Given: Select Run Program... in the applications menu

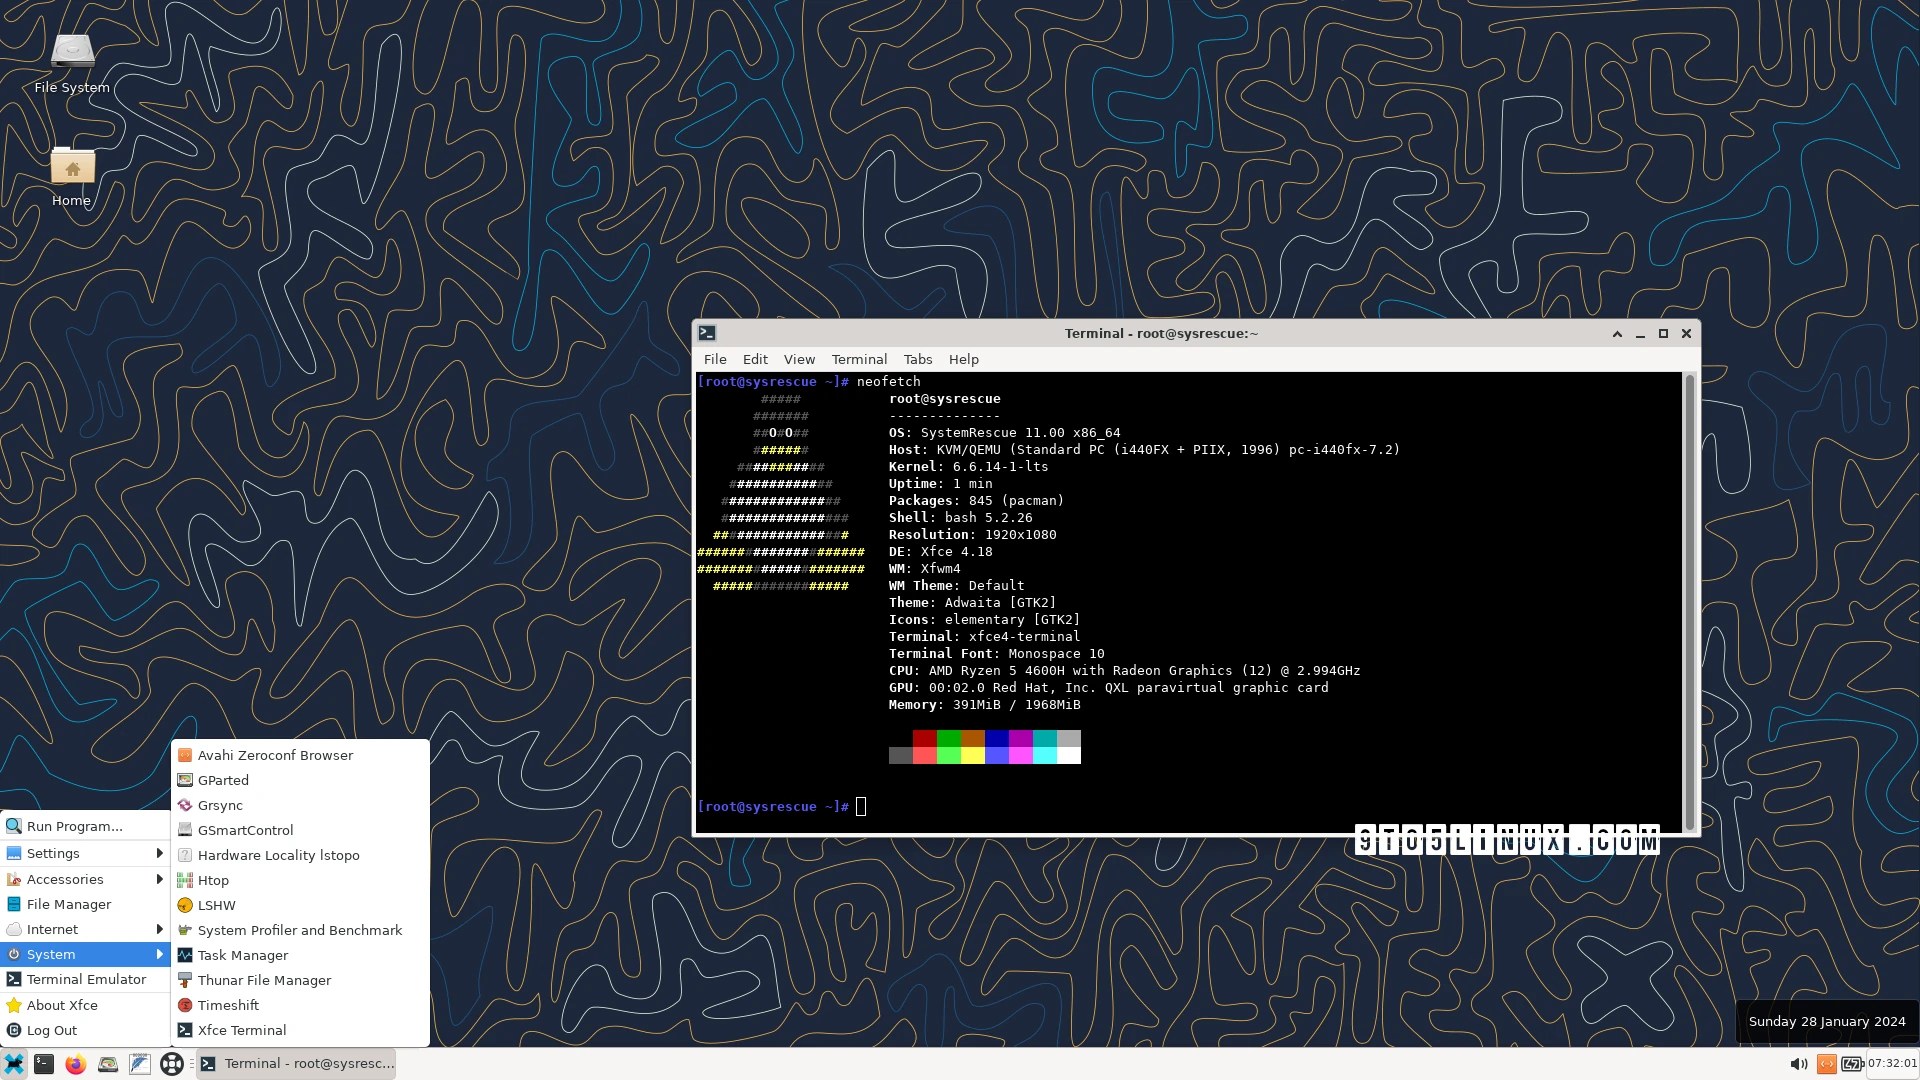Looking at the screenshot, I should pyautogui.click(x=74, y=826).
